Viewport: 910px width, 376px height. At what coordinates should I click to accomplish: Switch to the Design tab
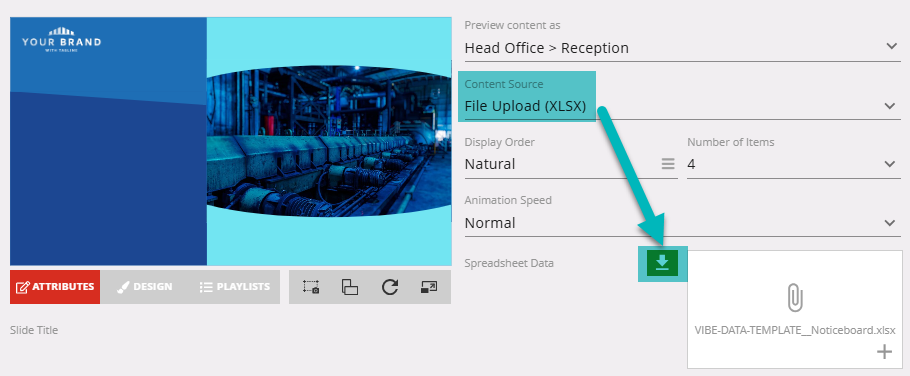point(145,287)
